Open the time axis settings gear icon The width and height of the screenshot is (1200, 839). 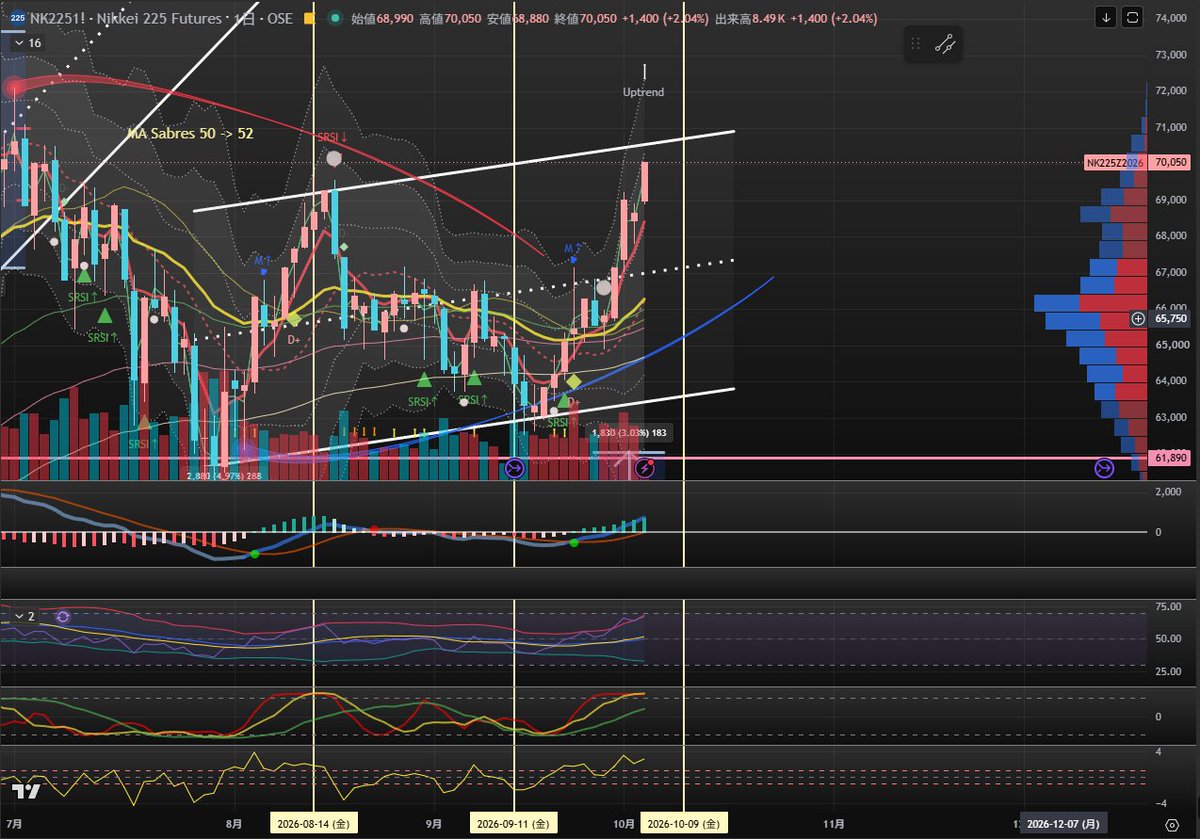(x=1171, y=825)
